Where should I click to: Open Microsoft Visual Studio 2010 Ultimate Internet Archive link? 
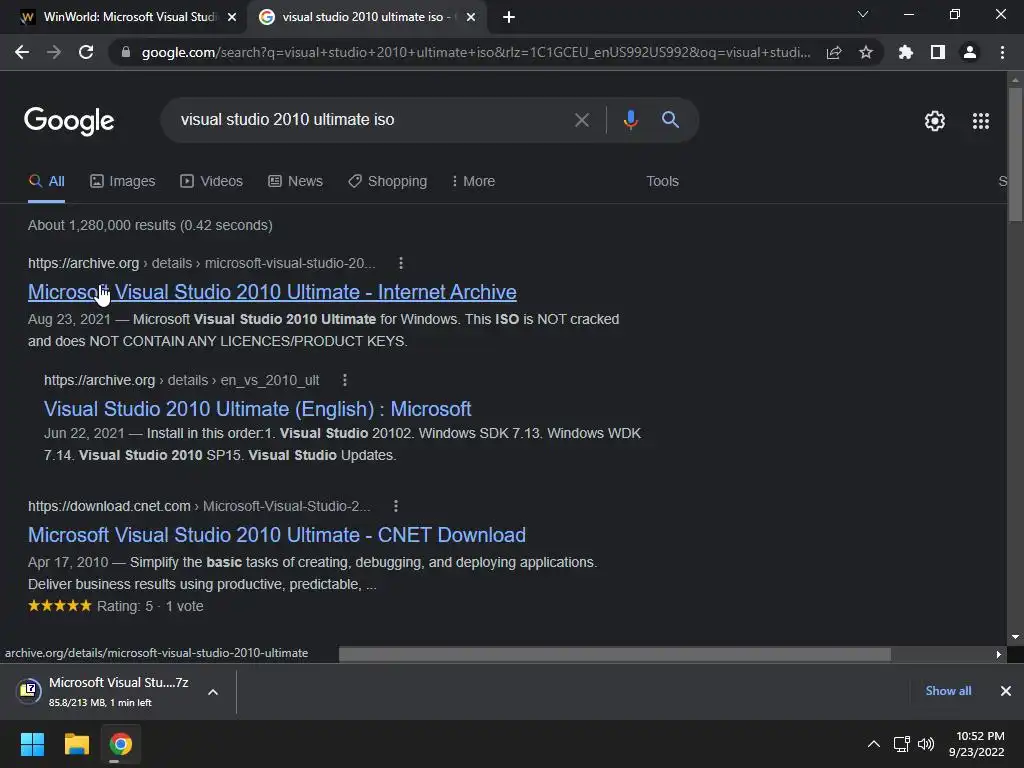pyautogui.click(x=272, y=292)
